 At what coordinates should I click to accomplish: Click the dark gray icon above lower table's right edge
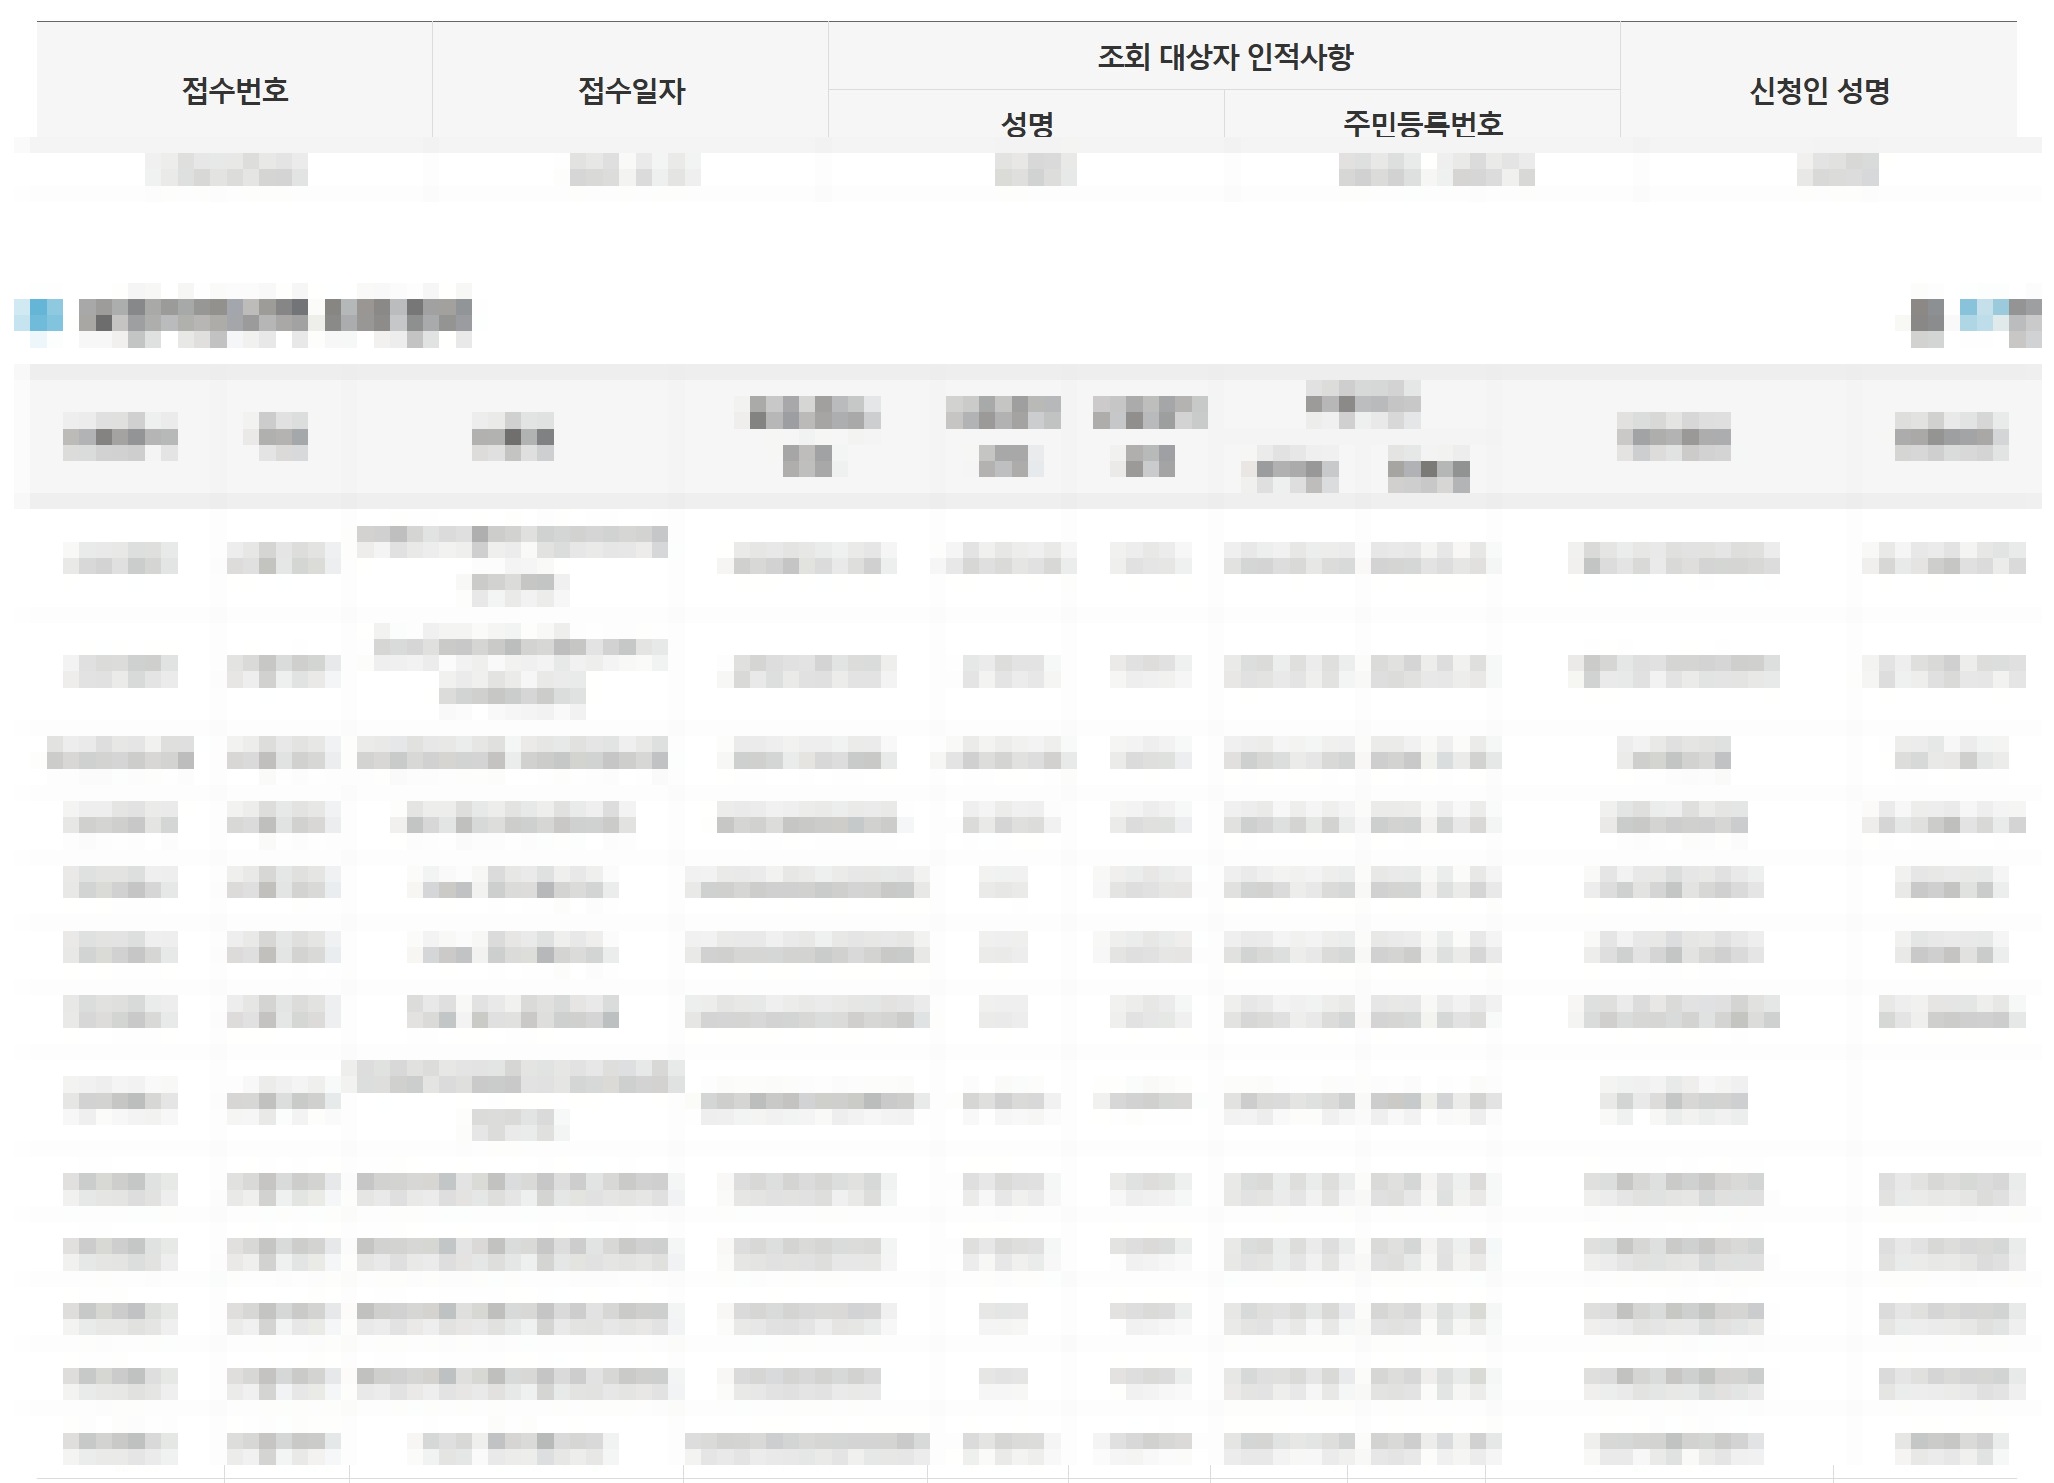tap(1927, 316)
